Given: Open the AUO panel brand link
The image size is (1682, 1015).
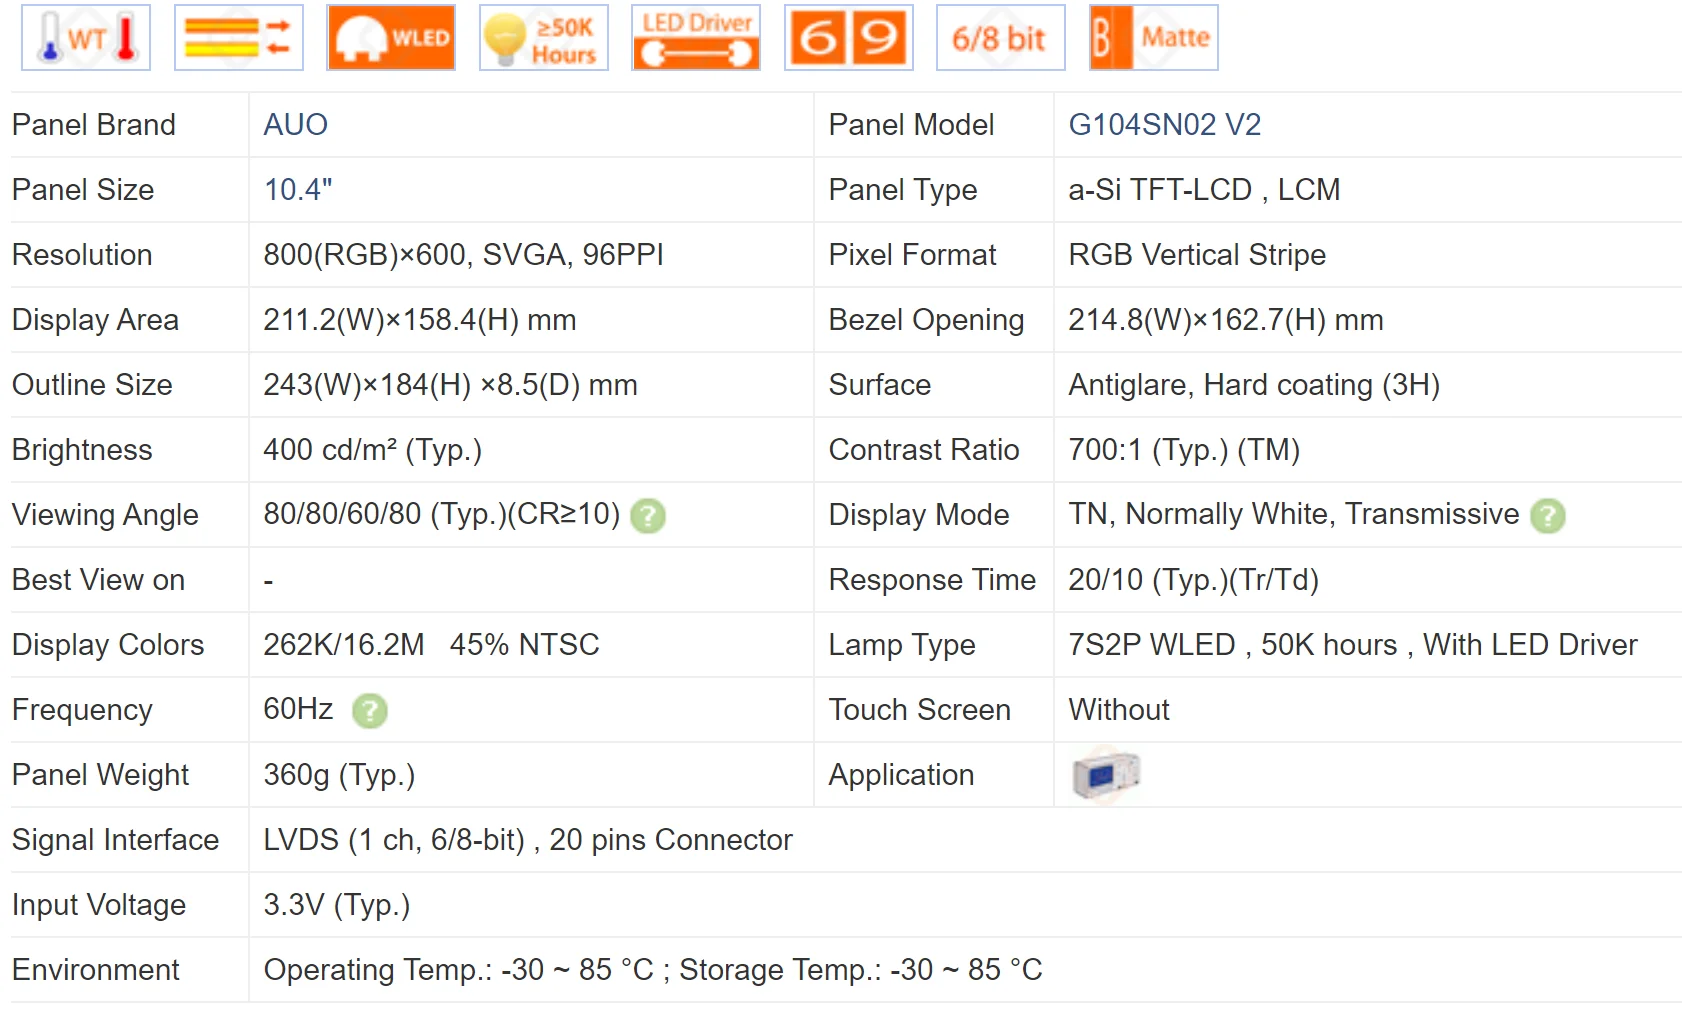Looking at the screenshot, I should (296, 125).
